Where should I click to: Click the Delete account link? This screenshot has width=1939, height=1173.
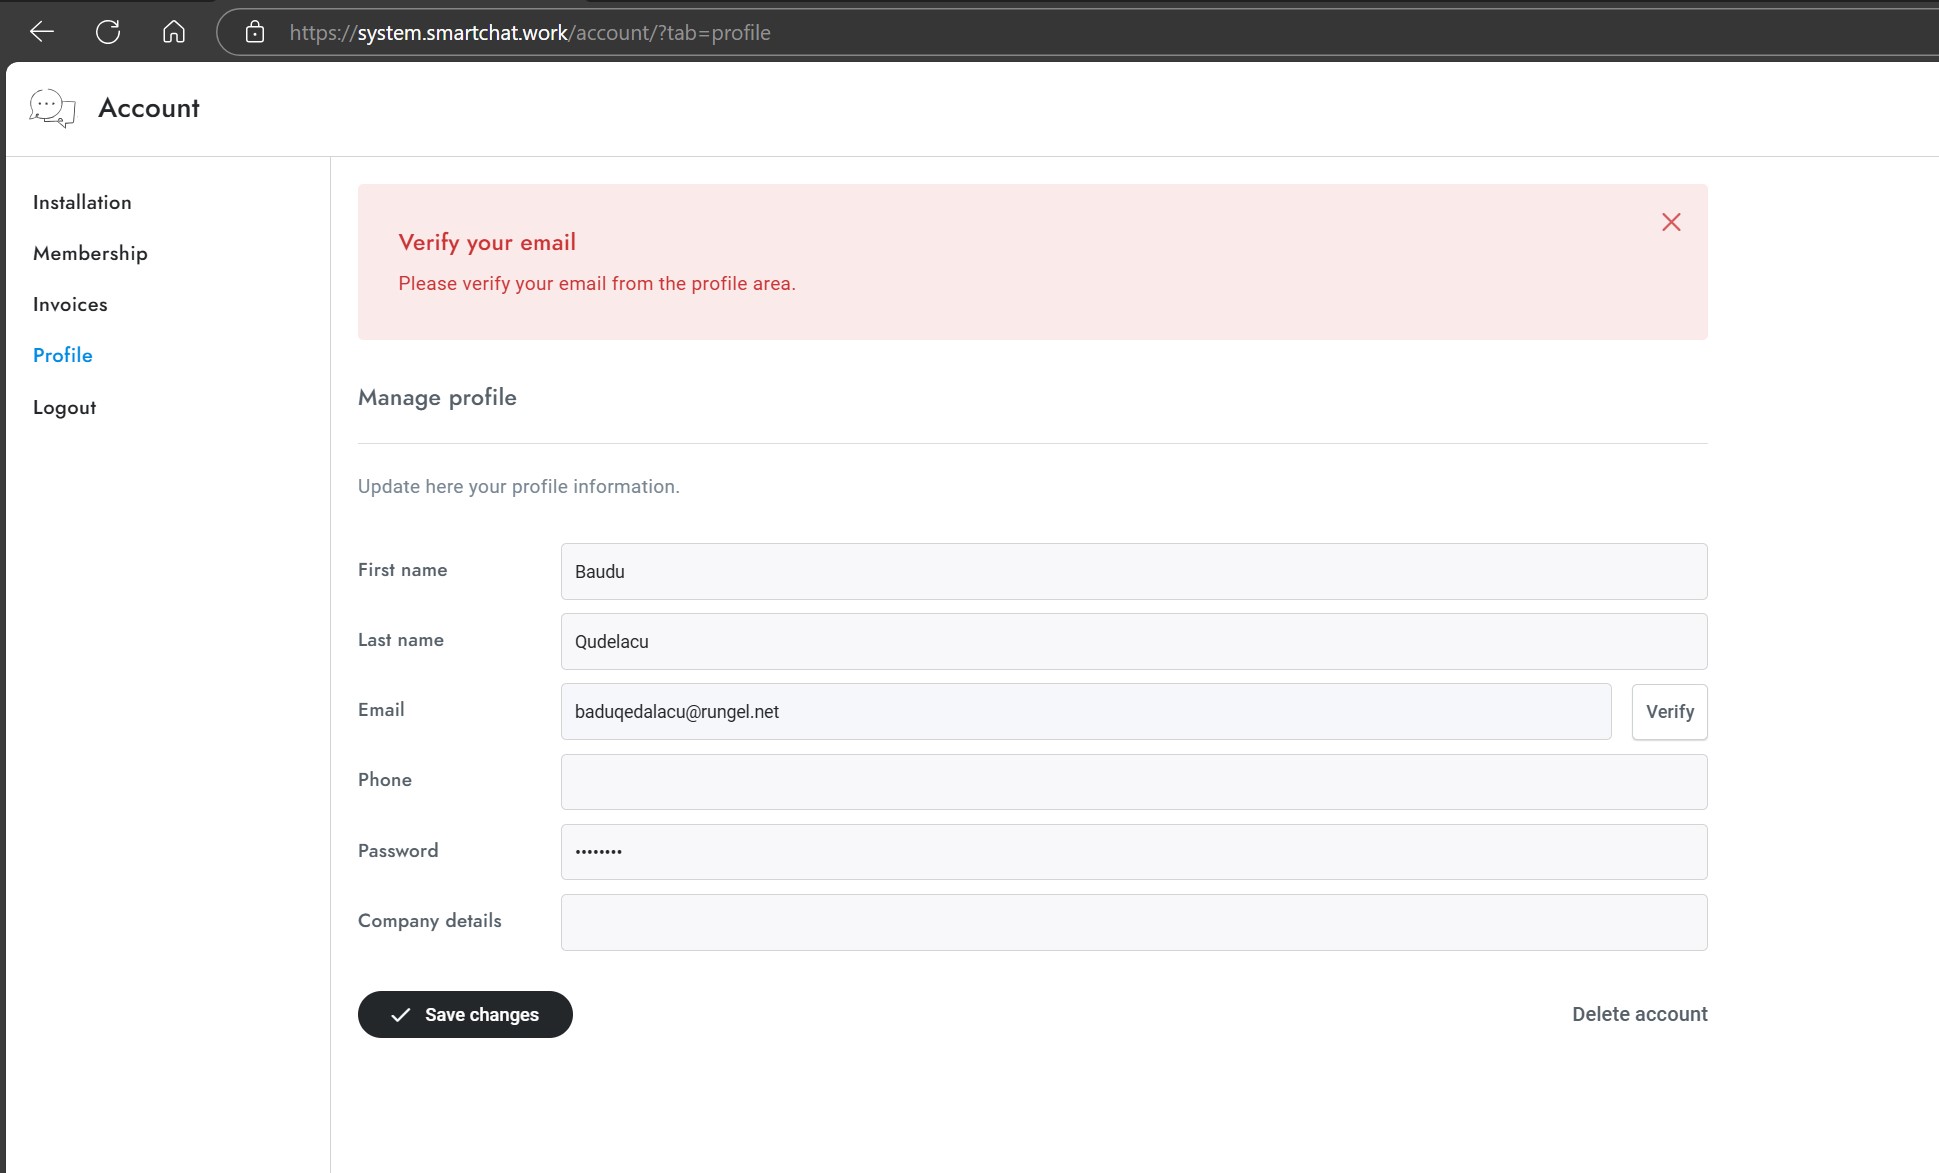(1639, 1014)
